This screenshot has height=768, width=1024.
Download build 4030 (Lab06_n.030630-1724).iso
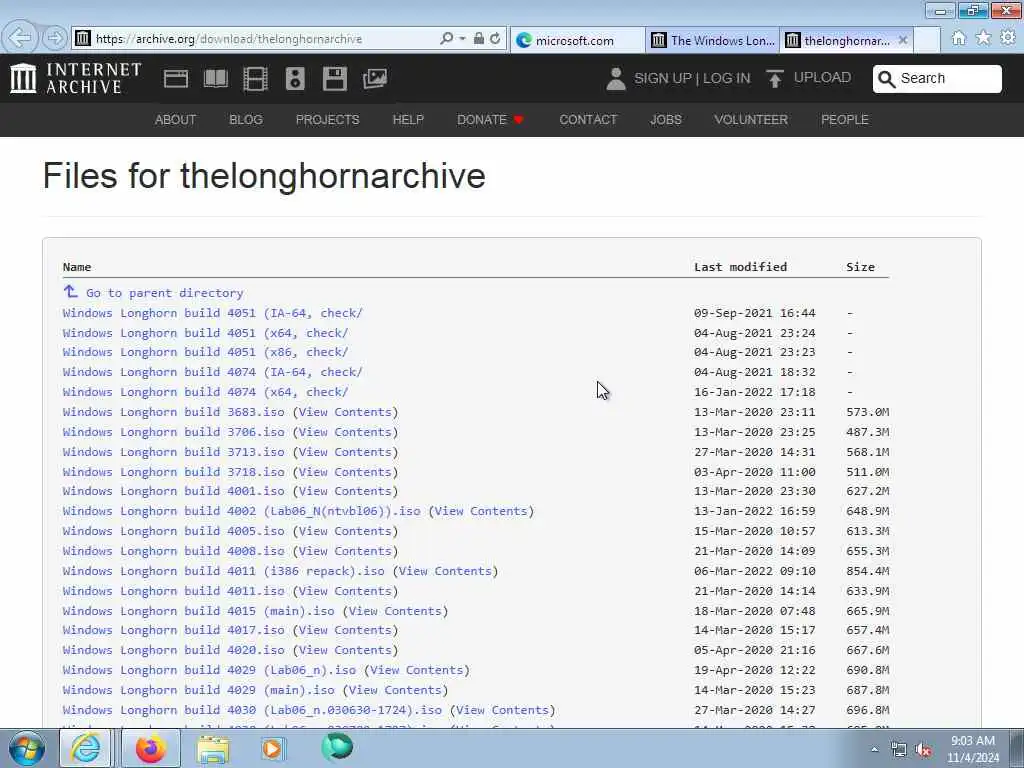pos(252,710)
